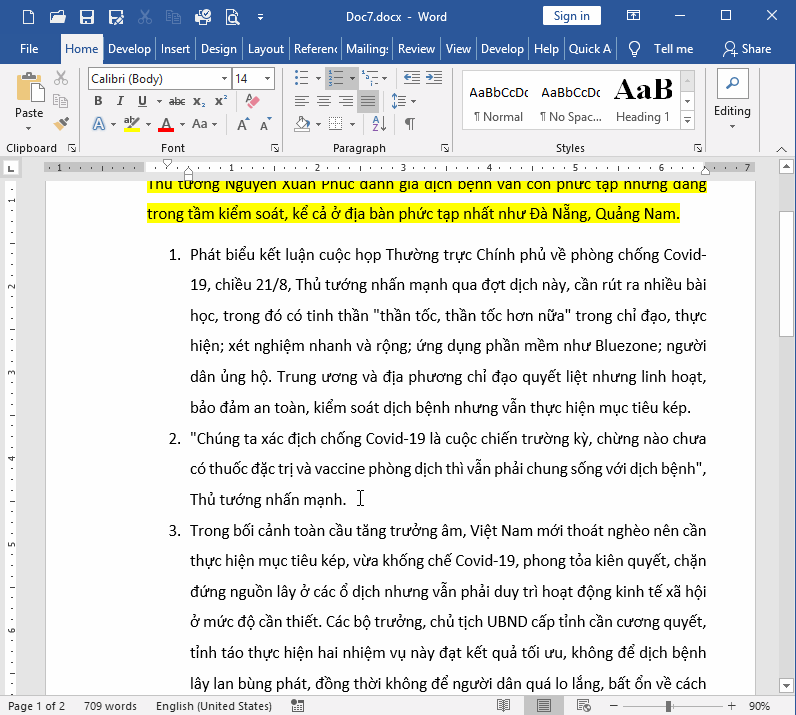Viewport: 796px width, 715px height.
Task: Open the font name dropdown
Action: 224,79
